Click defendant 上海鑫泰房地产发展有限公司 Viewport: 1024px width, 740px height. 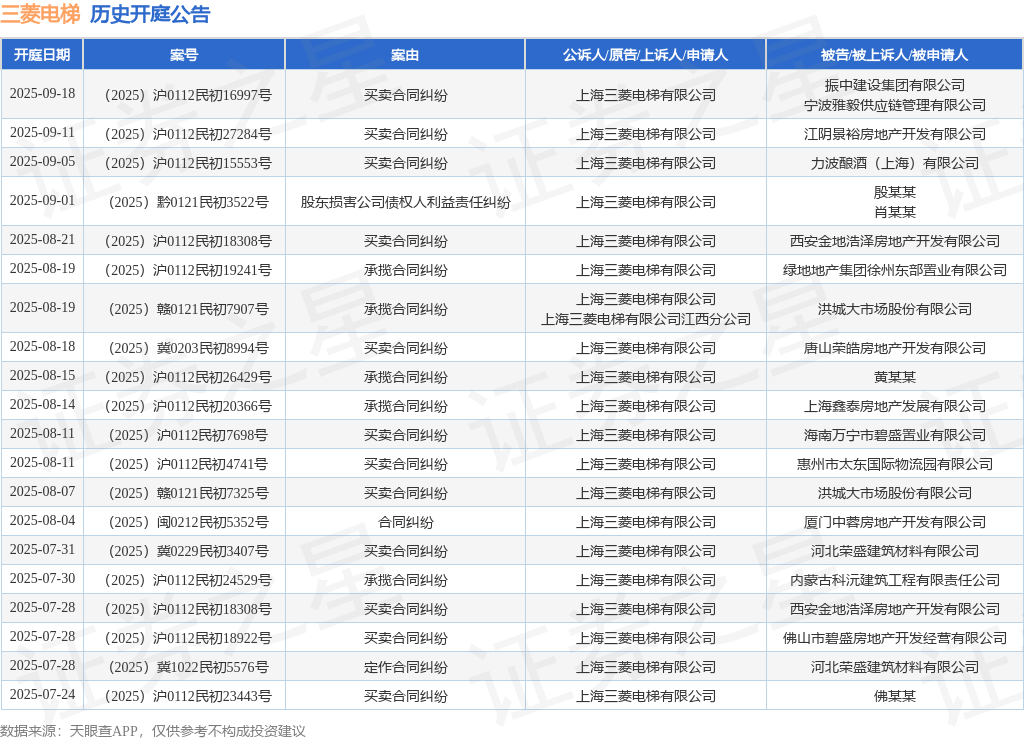(x=895, y=406)
